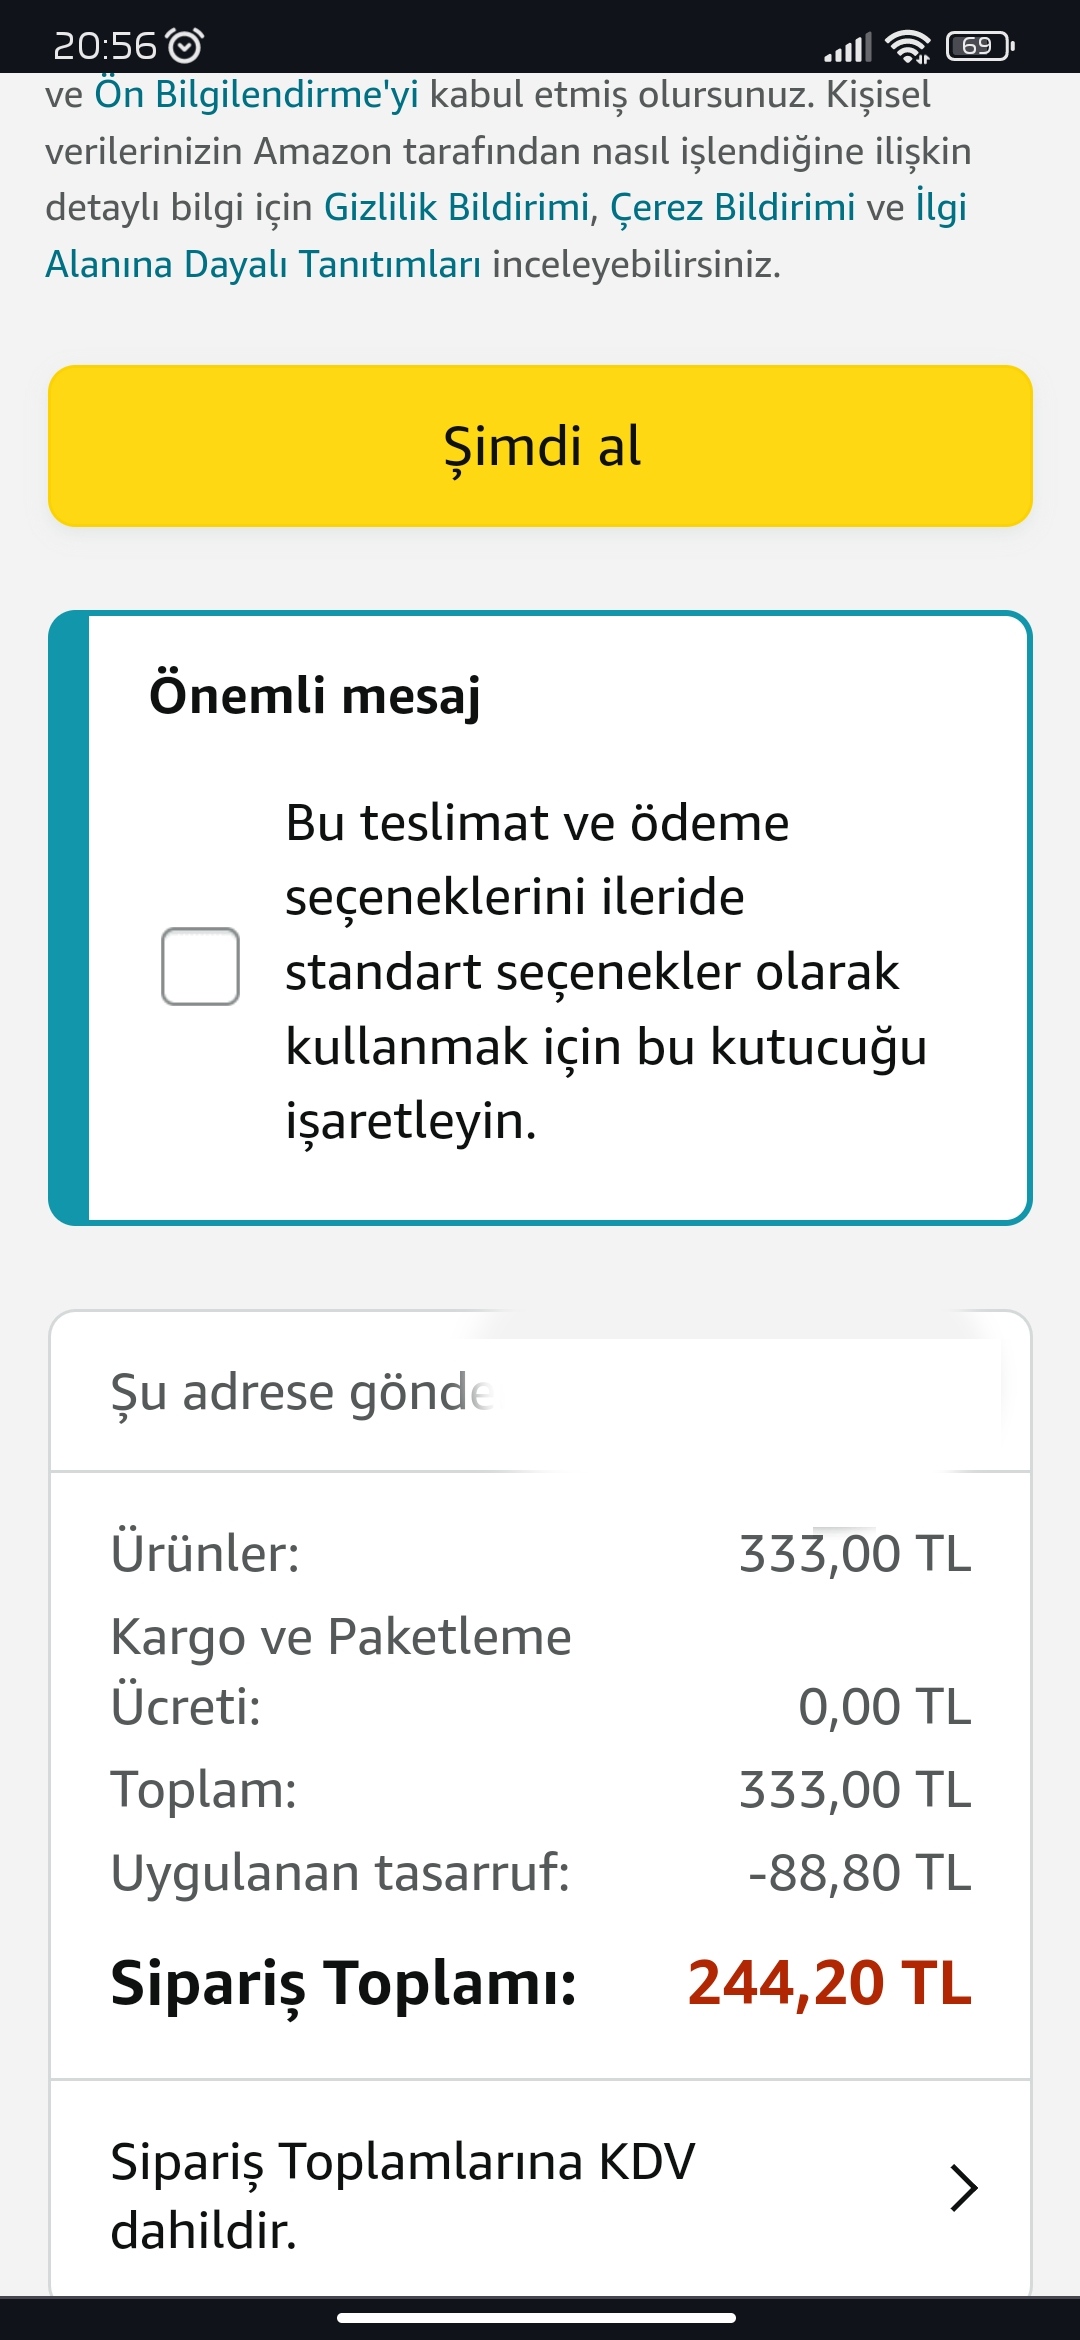Tap the 20:56 clock in status bar
Screen dimensions: 1080x2340
pos(105,45)
